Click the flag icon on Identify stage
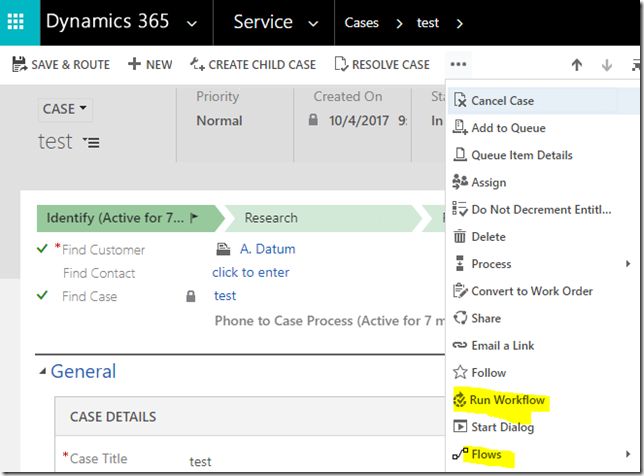 pyautogui.click(x=194, y=218)
